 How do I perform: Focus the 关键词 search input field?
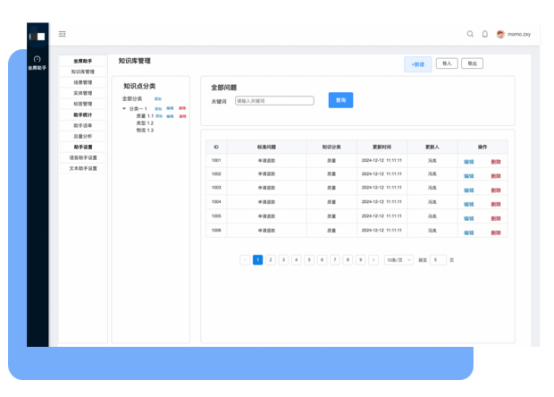pyautogui.click(x=275, y=101)
